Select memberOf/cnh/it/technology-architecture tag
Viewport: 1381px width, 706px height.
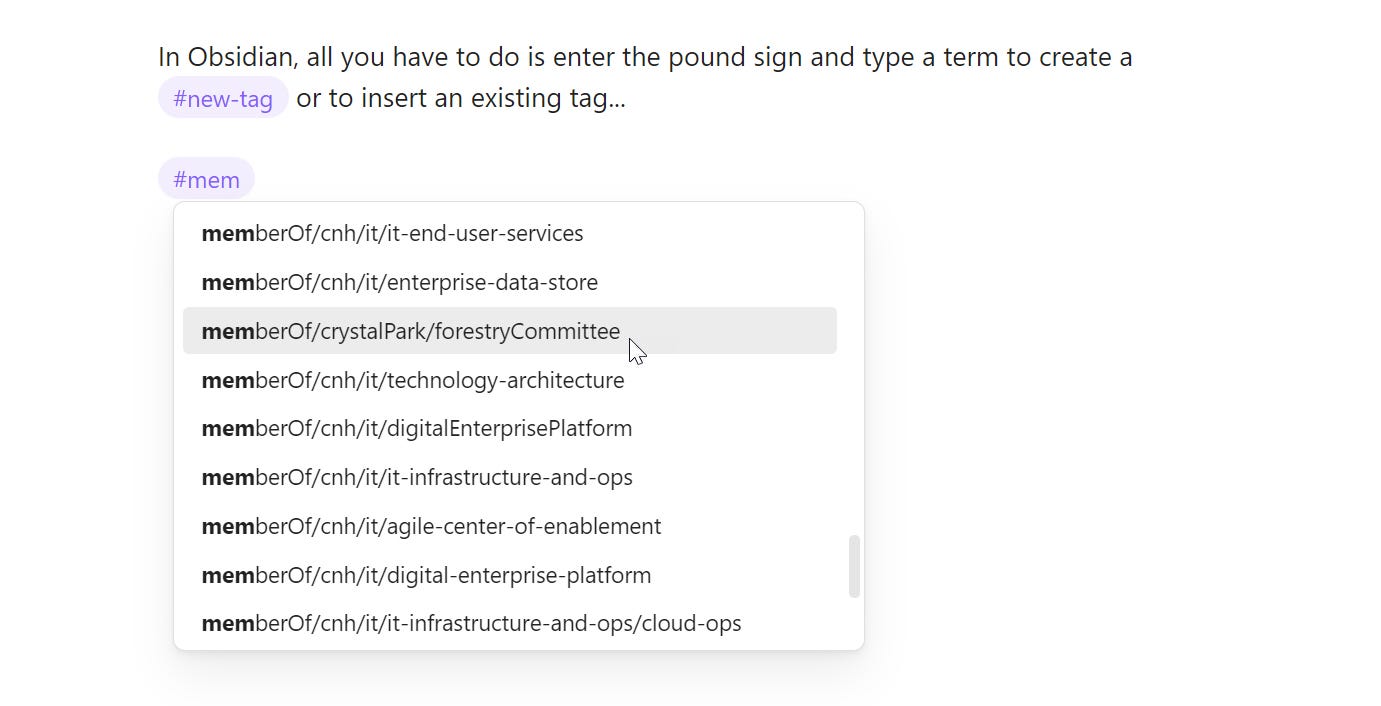coord(509,380)
